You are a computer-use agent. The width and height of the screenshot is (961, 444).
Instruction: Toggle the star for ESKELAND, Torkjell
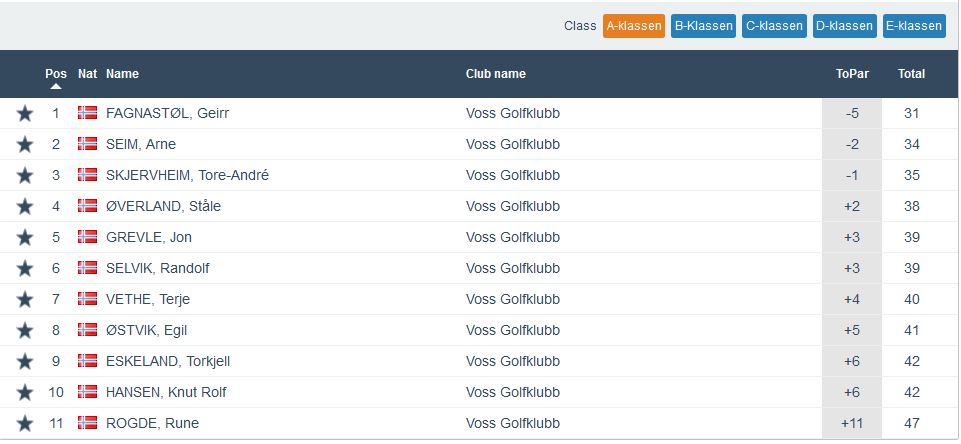click(x=25, y=362)
